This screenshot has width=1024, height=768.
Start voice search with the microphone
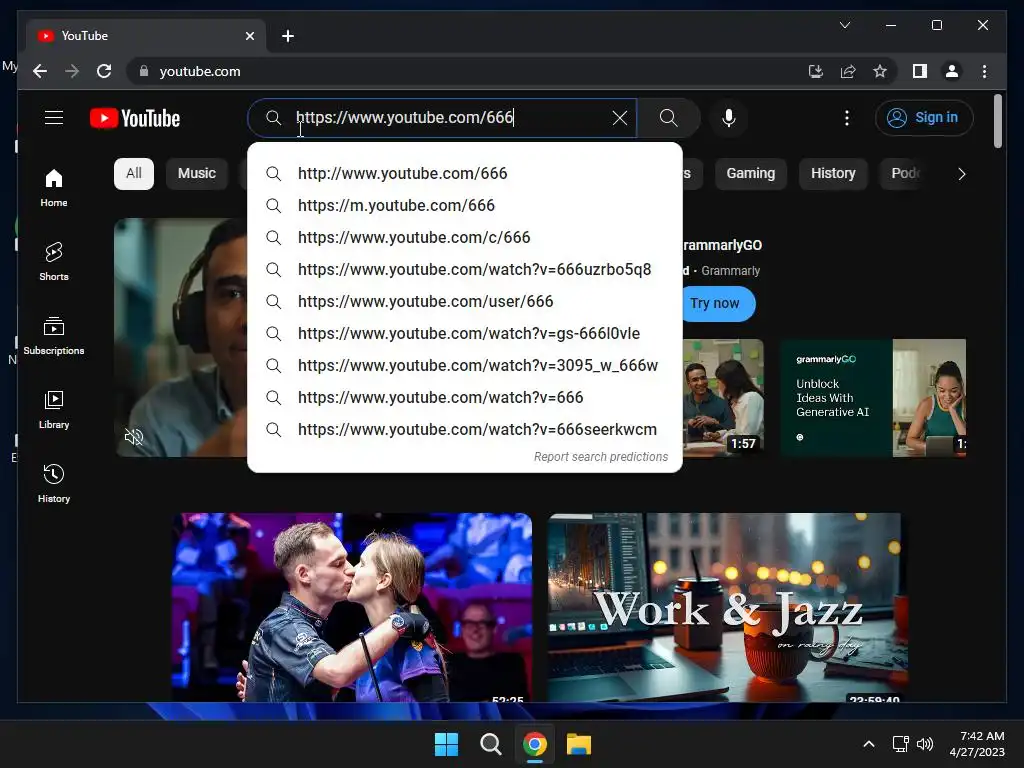pos(729,118)
